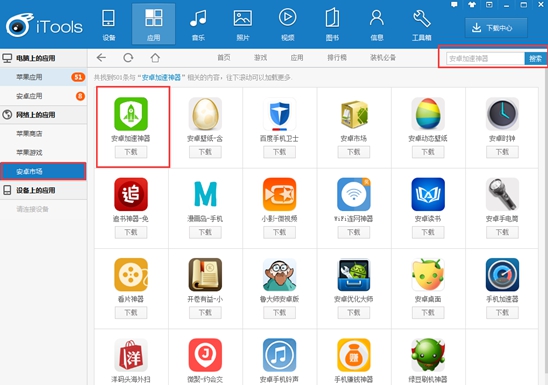Open the 工具箱 (Toolbox) section

(x=421, y=24)
